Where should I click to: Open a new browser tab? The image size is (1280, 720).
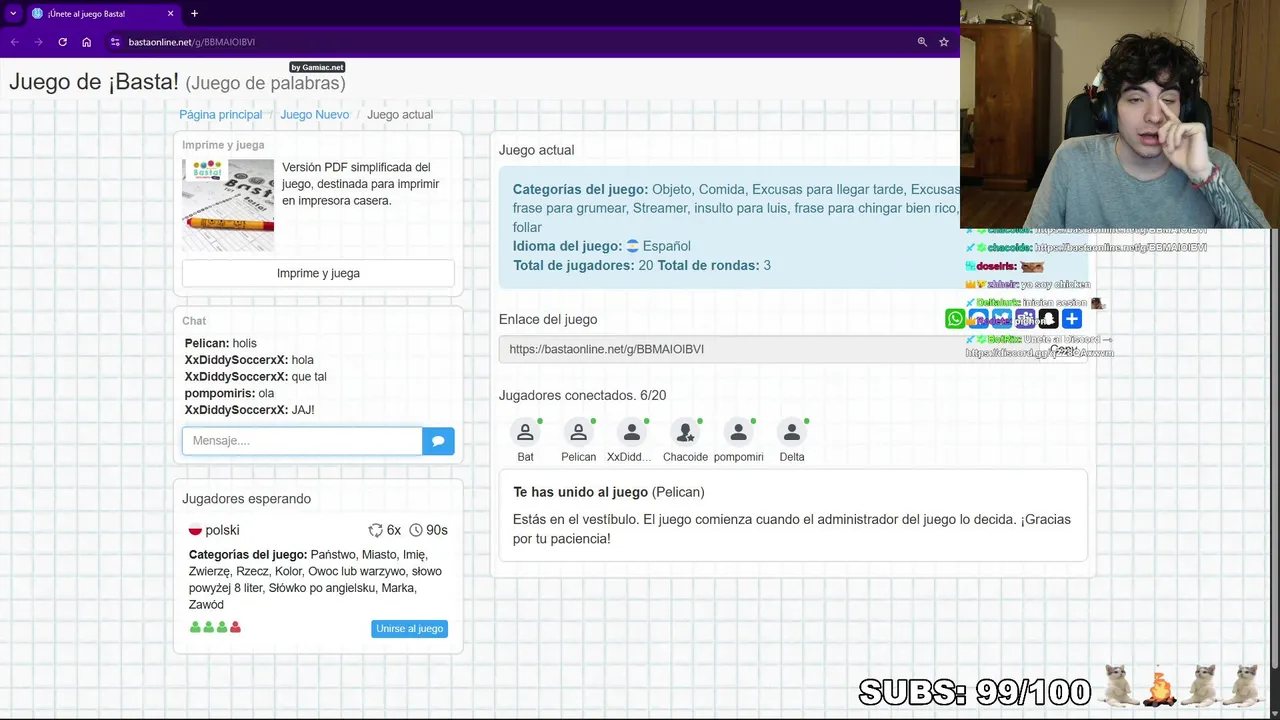tap(194, 14)
